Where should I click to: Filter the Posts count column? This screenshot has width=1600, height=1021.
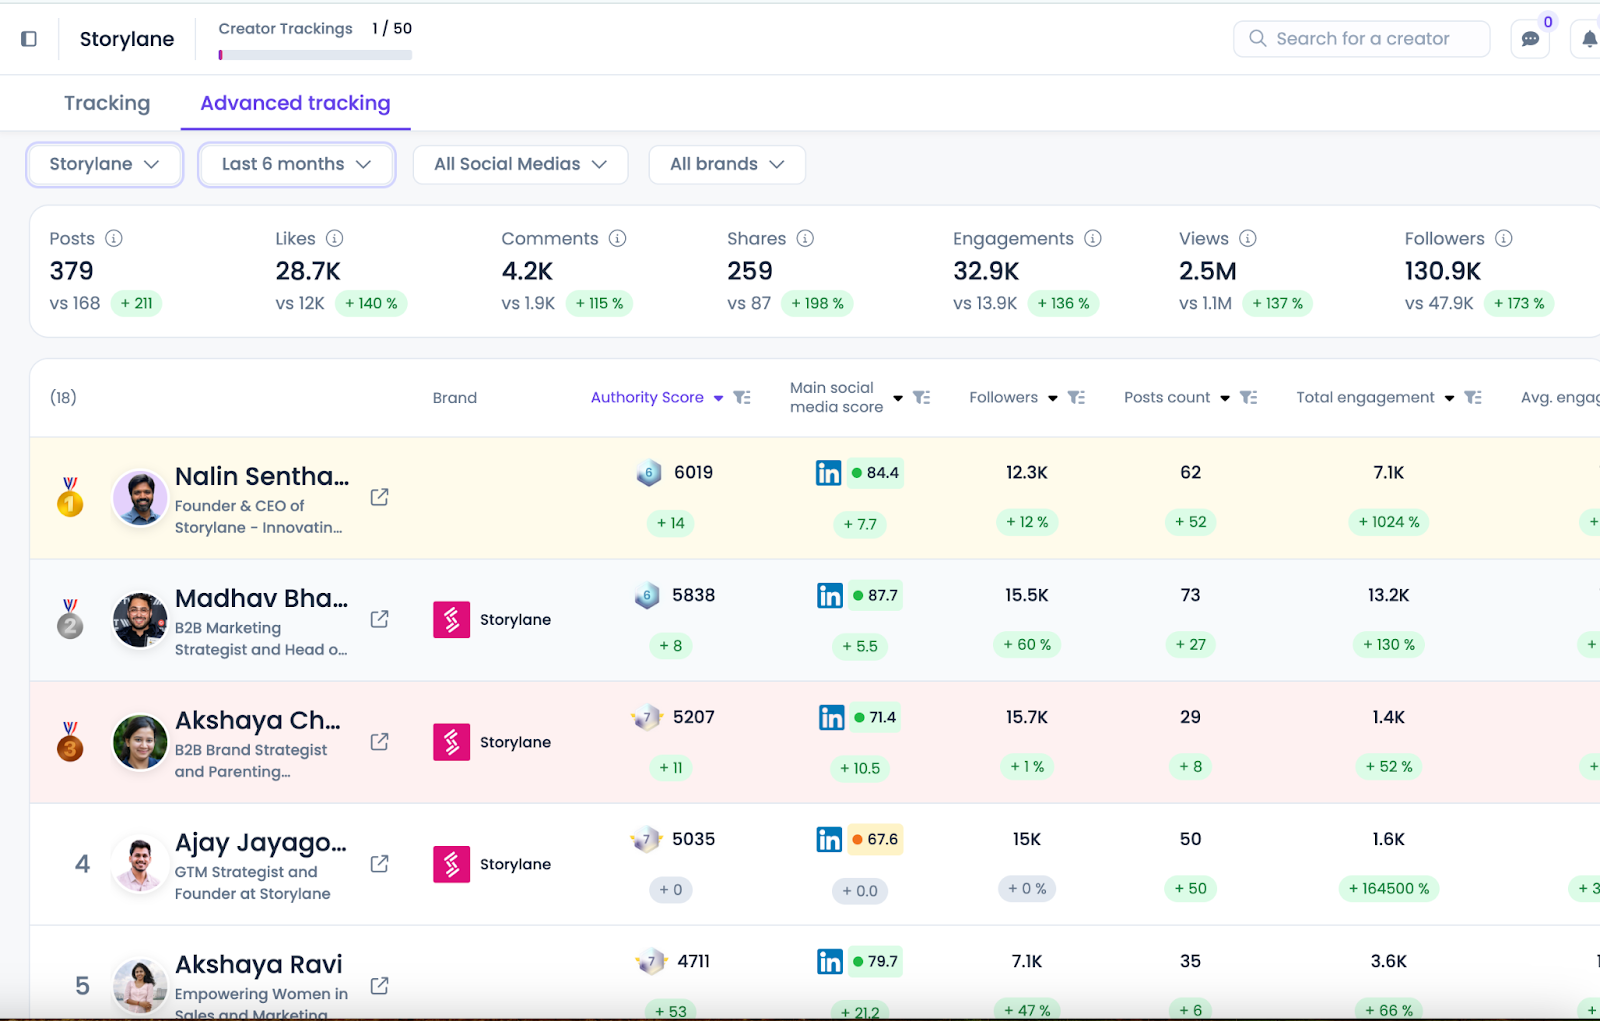(x=1249, y=397)
